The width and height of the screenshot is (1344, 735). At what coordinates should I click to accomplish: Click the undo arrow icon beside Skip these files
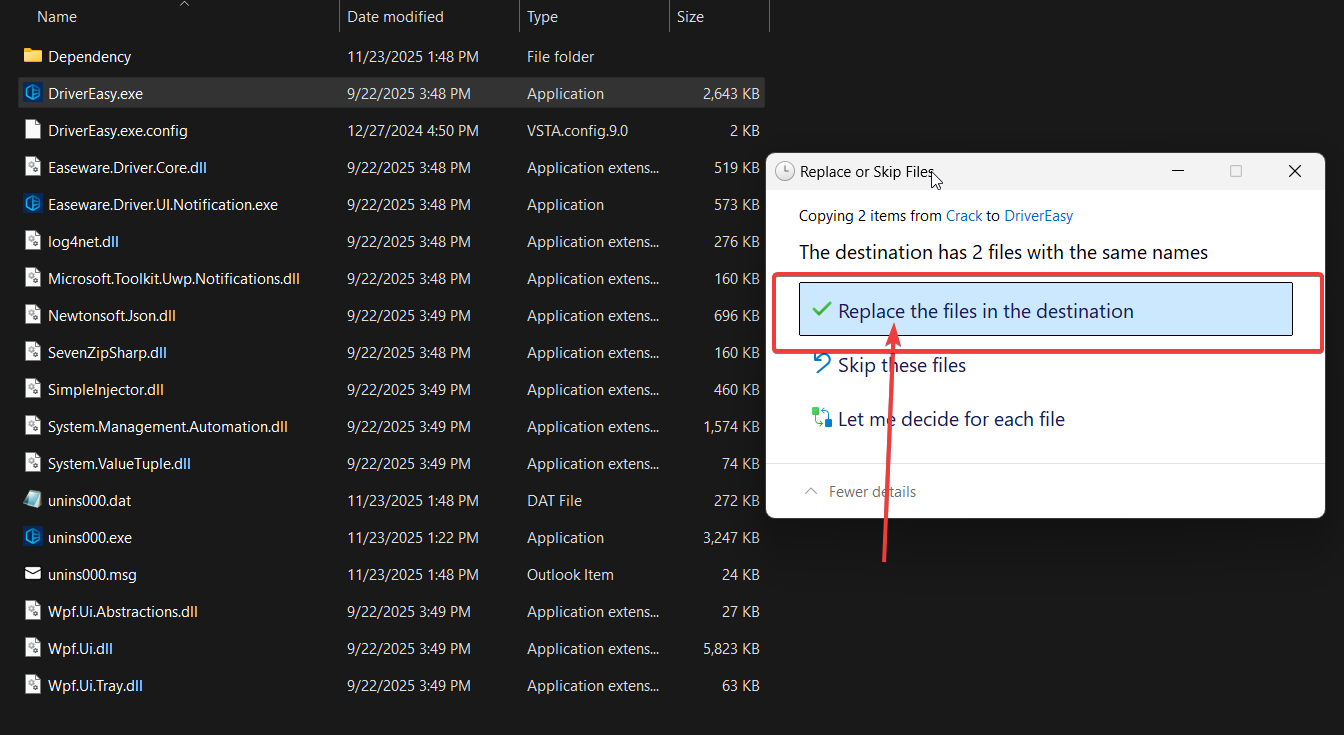[x=822, y=363]
